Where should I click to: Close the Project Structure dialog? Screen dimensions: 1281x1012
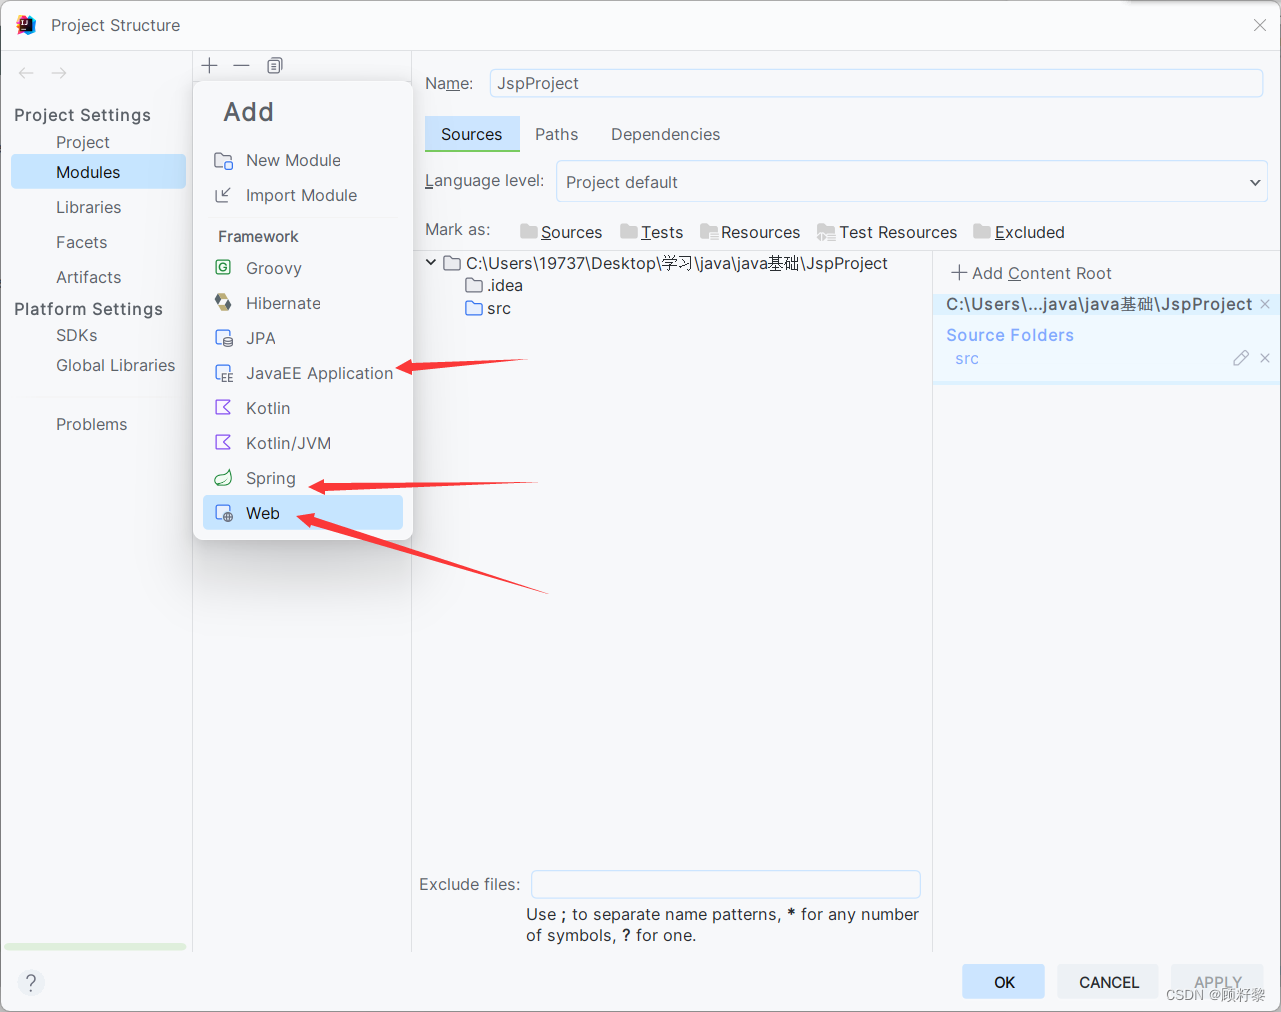pyautogui.click(x=1260, y=25)
